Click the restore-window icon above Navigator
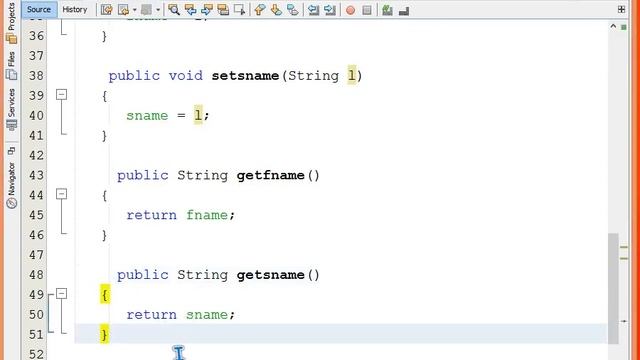 pos(11,151)
